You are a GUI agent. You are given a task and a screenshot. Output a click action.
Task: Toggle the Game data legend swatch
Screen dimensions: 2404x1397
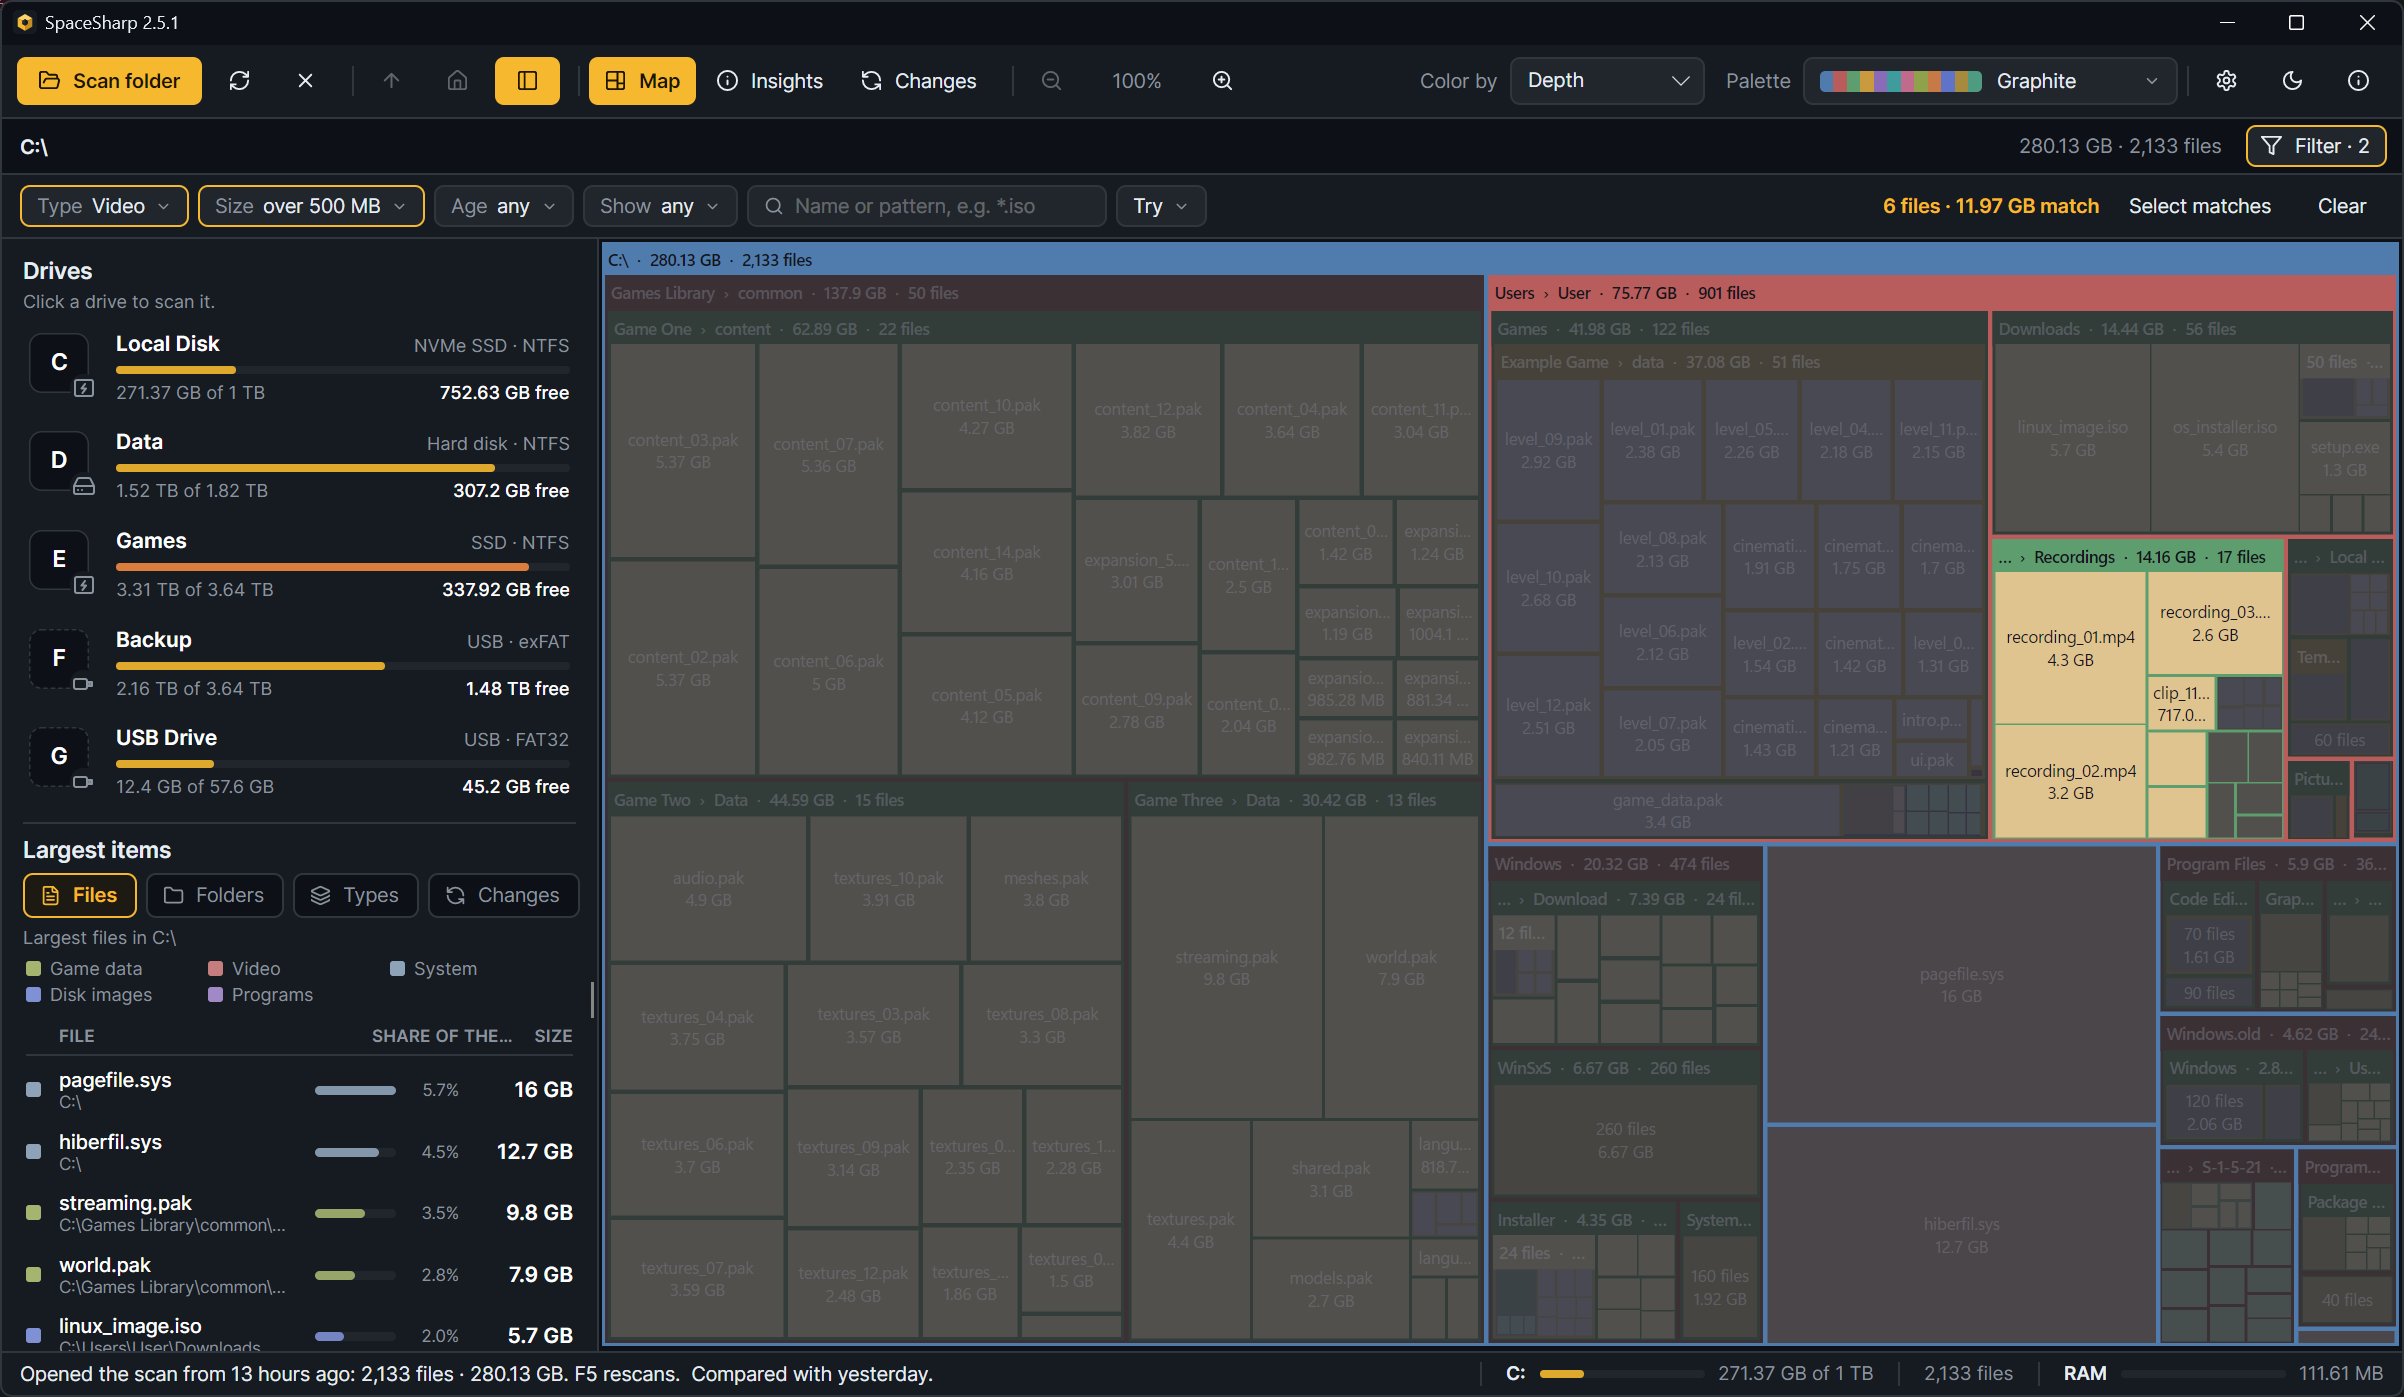[33, 968]
